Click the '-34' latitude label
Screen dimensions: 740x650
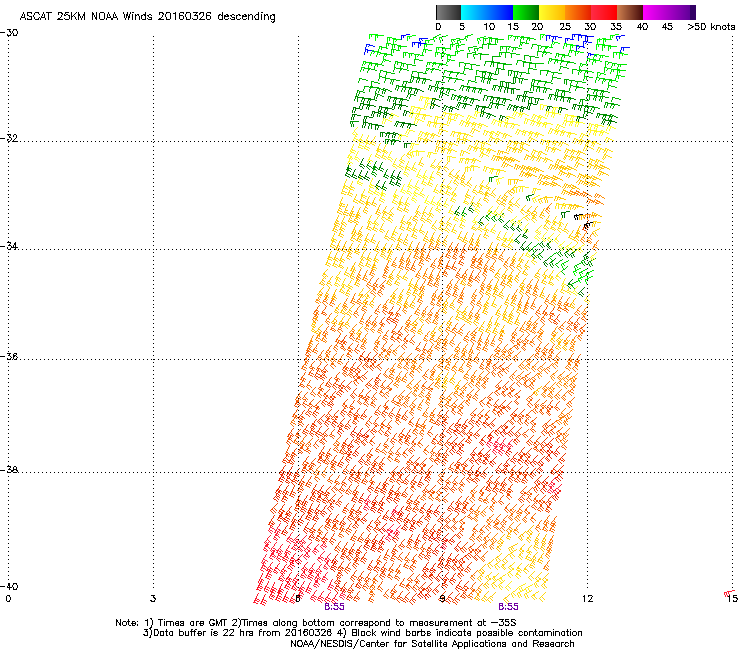[9, 246]
